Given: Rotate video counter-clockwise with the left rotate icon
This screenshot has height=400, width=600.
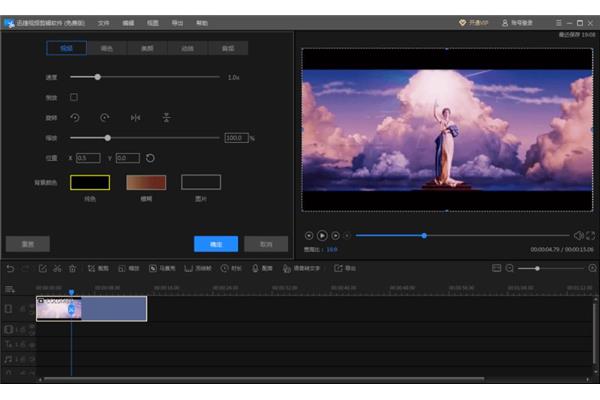Looking at the screenshot, I should click(75, 118).
